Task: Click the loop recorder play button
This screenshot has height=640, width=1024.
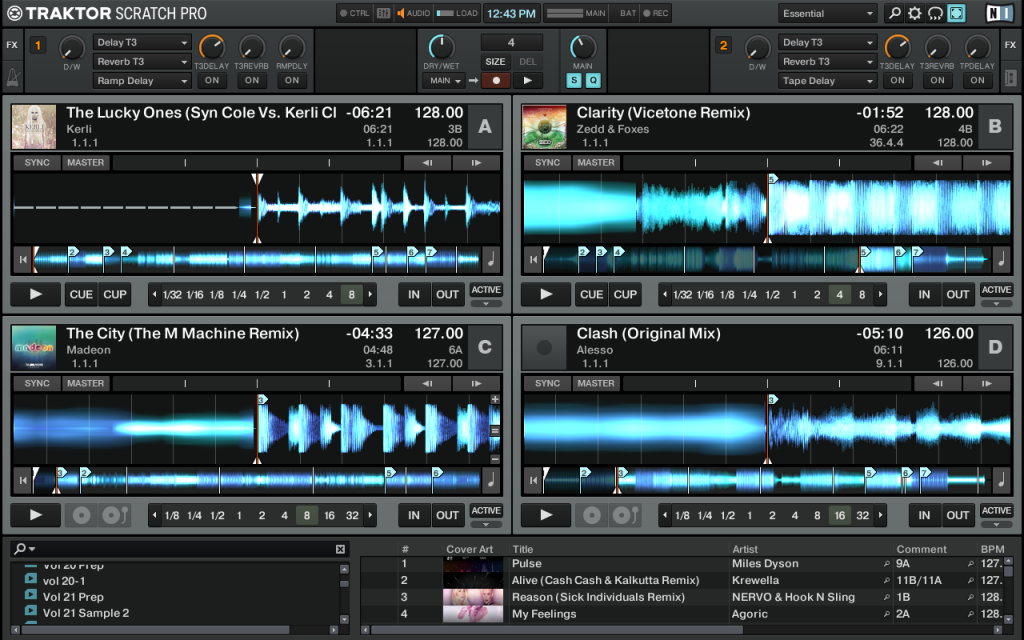Action: 528,80
